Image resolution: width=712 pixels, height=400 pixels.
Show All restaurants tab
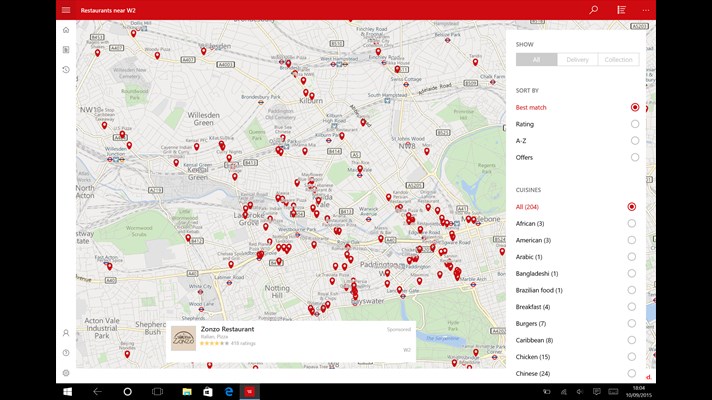(536, 59)
